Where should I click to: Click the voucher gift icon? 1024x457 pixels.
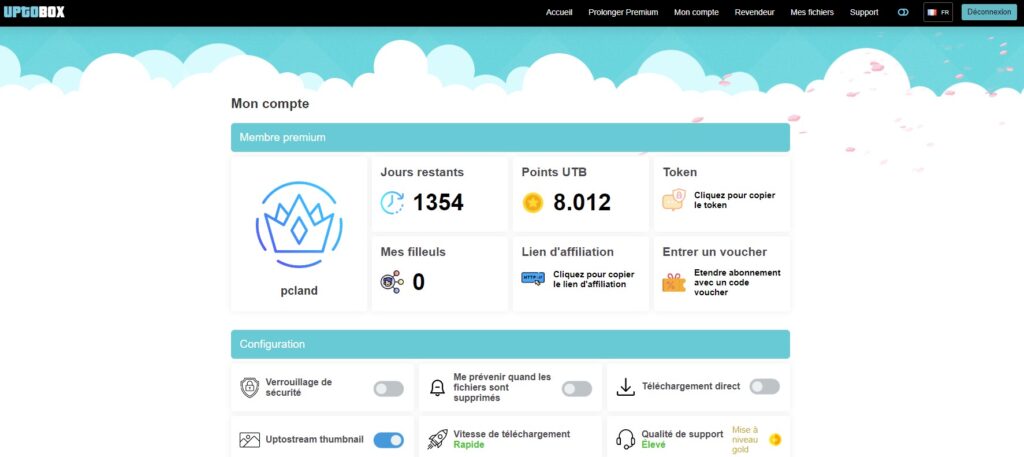click(x=674, y=282)
